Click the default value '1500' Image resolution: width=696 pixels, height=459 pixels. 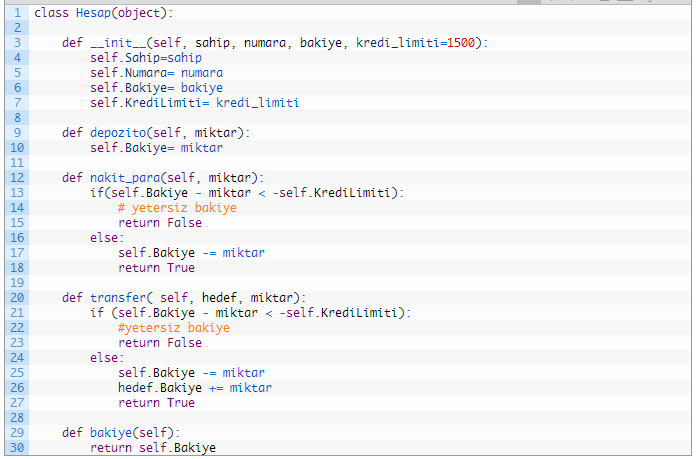click(461, 43)
